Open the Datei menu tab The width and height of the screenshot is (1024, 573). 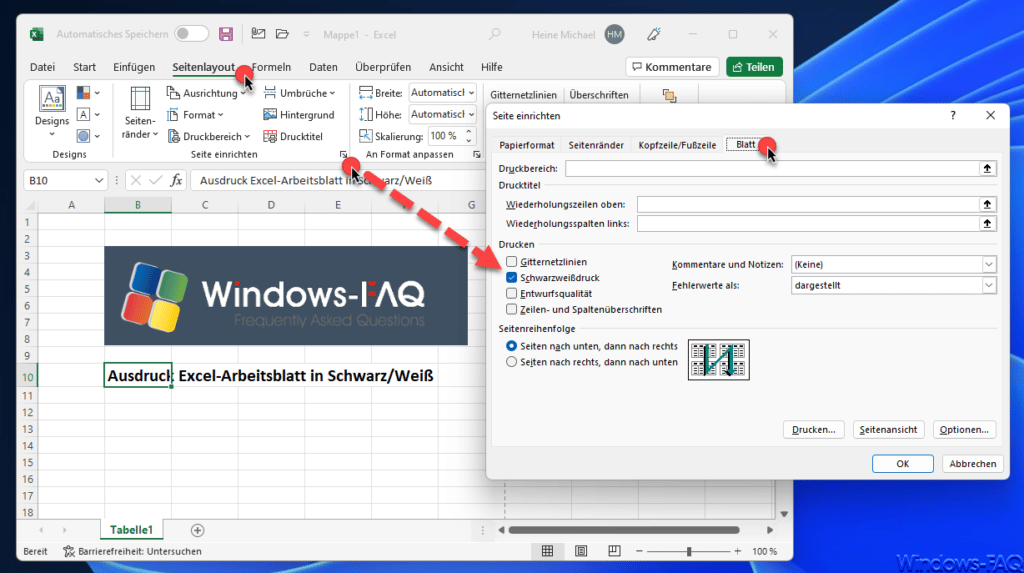(42, 67)
